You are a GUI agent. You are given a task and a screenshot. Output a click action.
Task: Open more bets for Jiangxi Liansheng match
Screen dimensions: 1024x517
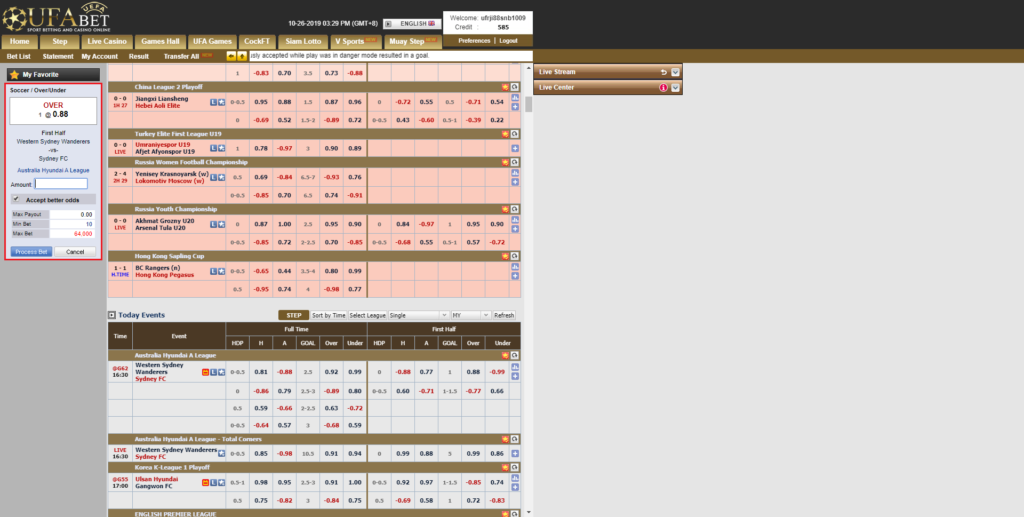click(x=515, y=106)
